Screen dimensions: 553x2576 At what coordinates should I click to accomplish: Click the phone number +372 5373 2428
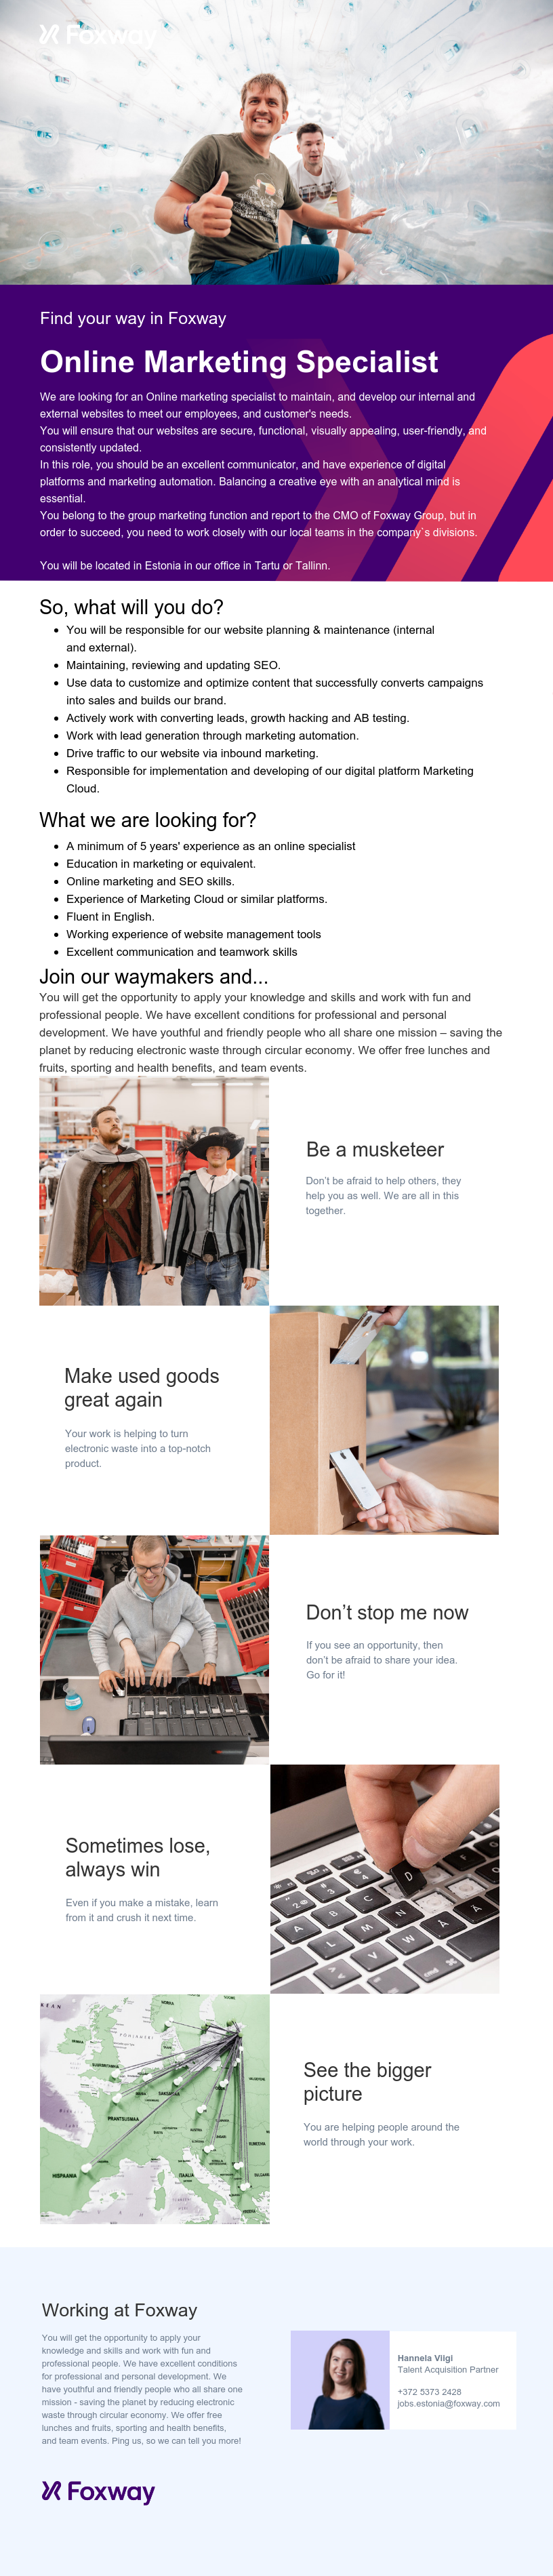coord(429,2392)
